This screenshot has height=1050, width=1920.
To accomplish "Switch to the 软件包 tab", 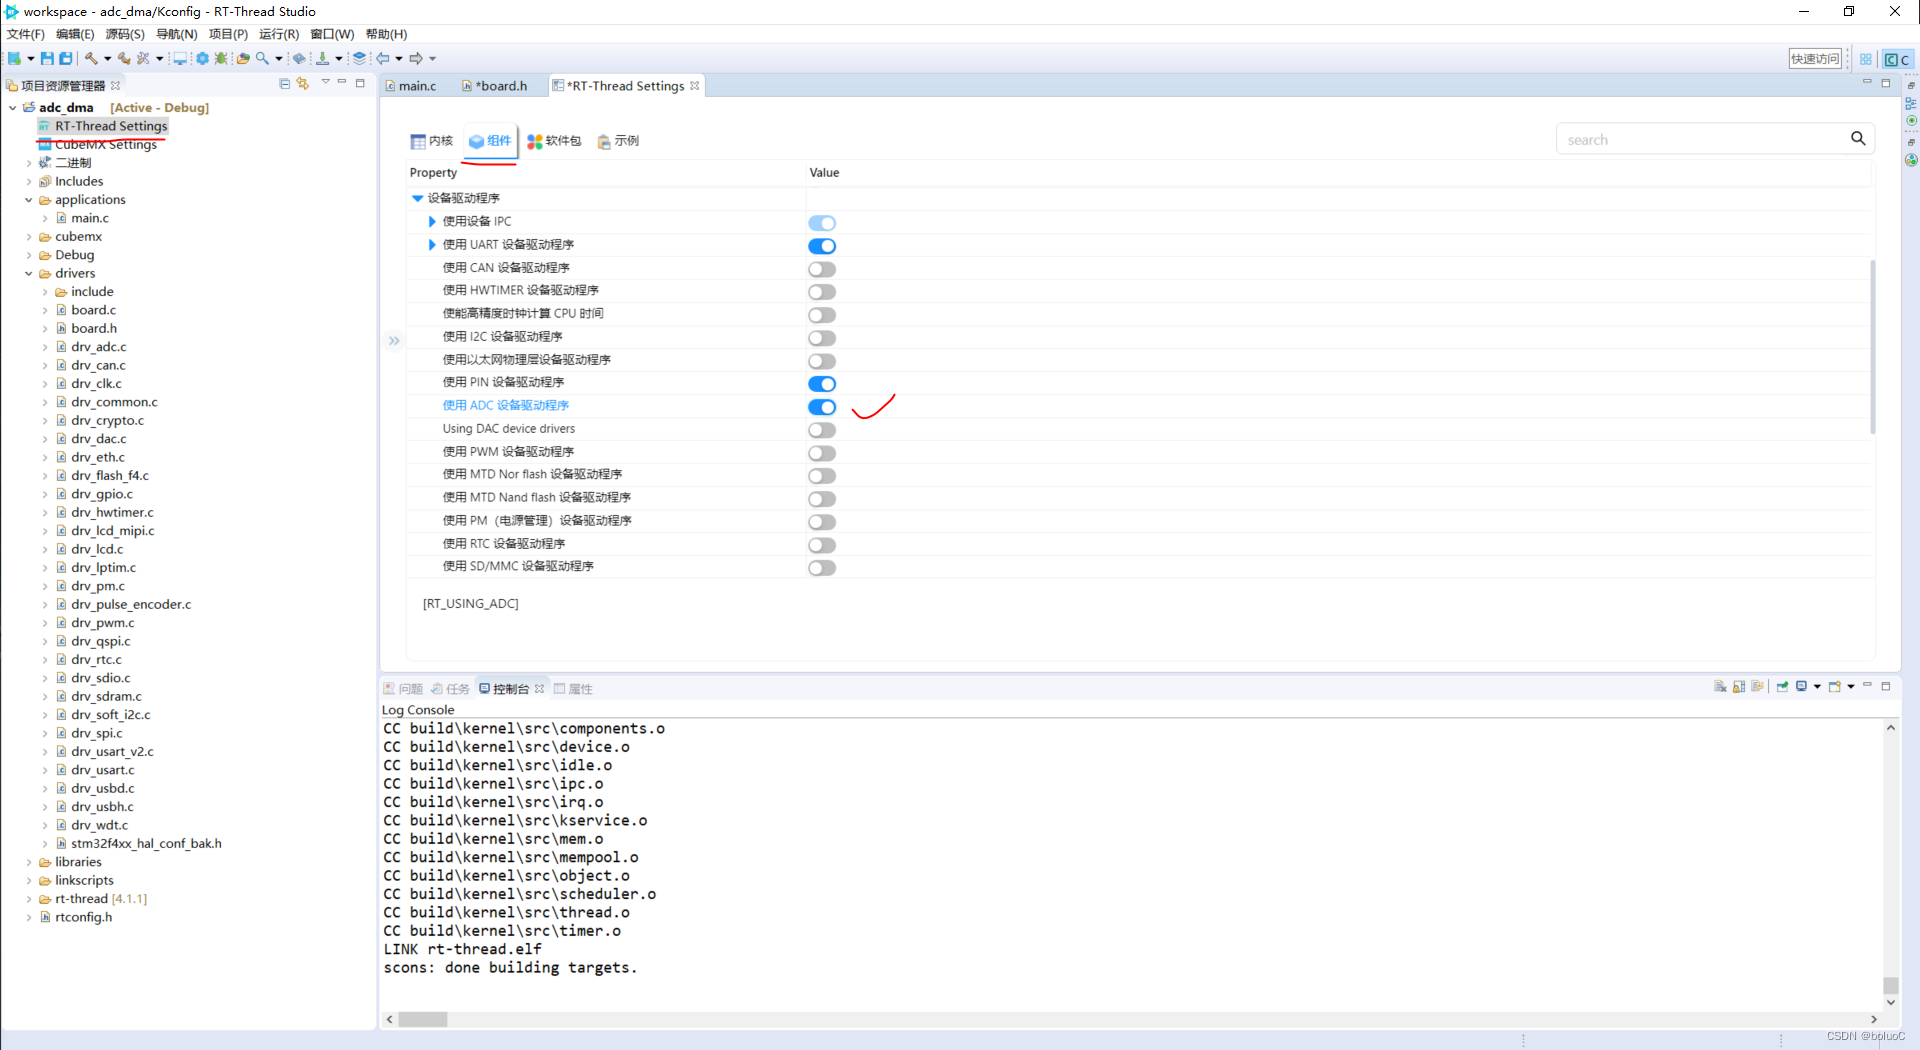I will click(554, 140).
